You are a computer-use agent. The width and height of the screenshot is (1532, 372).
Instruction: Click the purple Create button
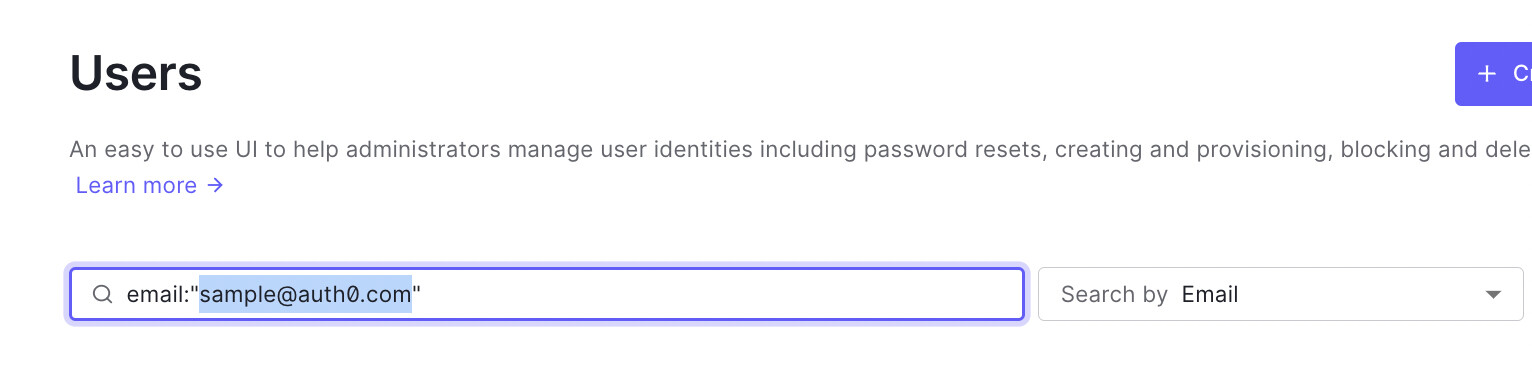[1494, 74]
